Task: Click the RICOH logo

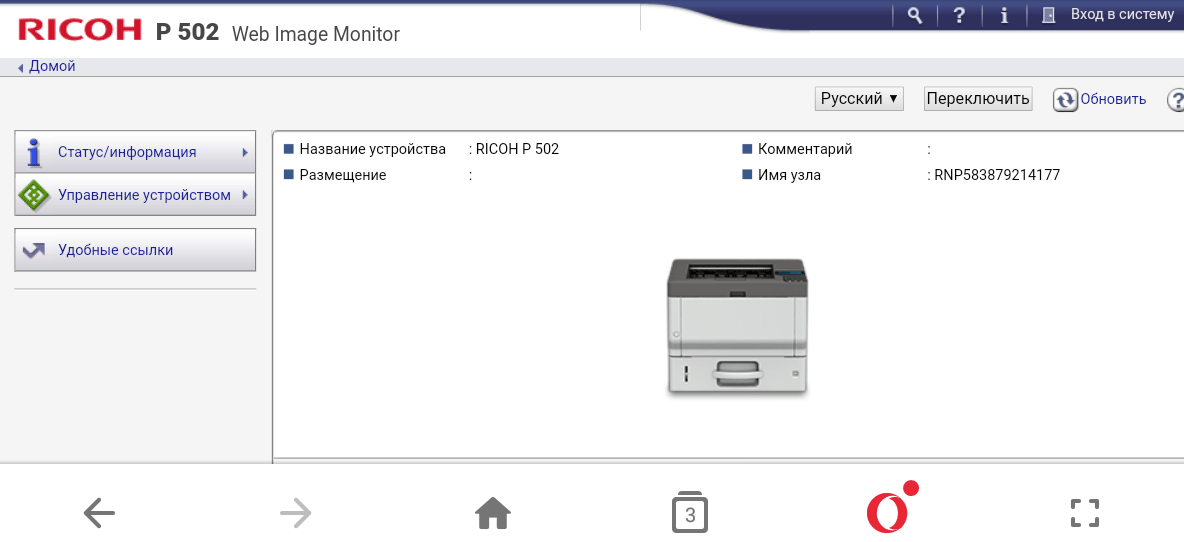Action: click(x=79, y=30)
